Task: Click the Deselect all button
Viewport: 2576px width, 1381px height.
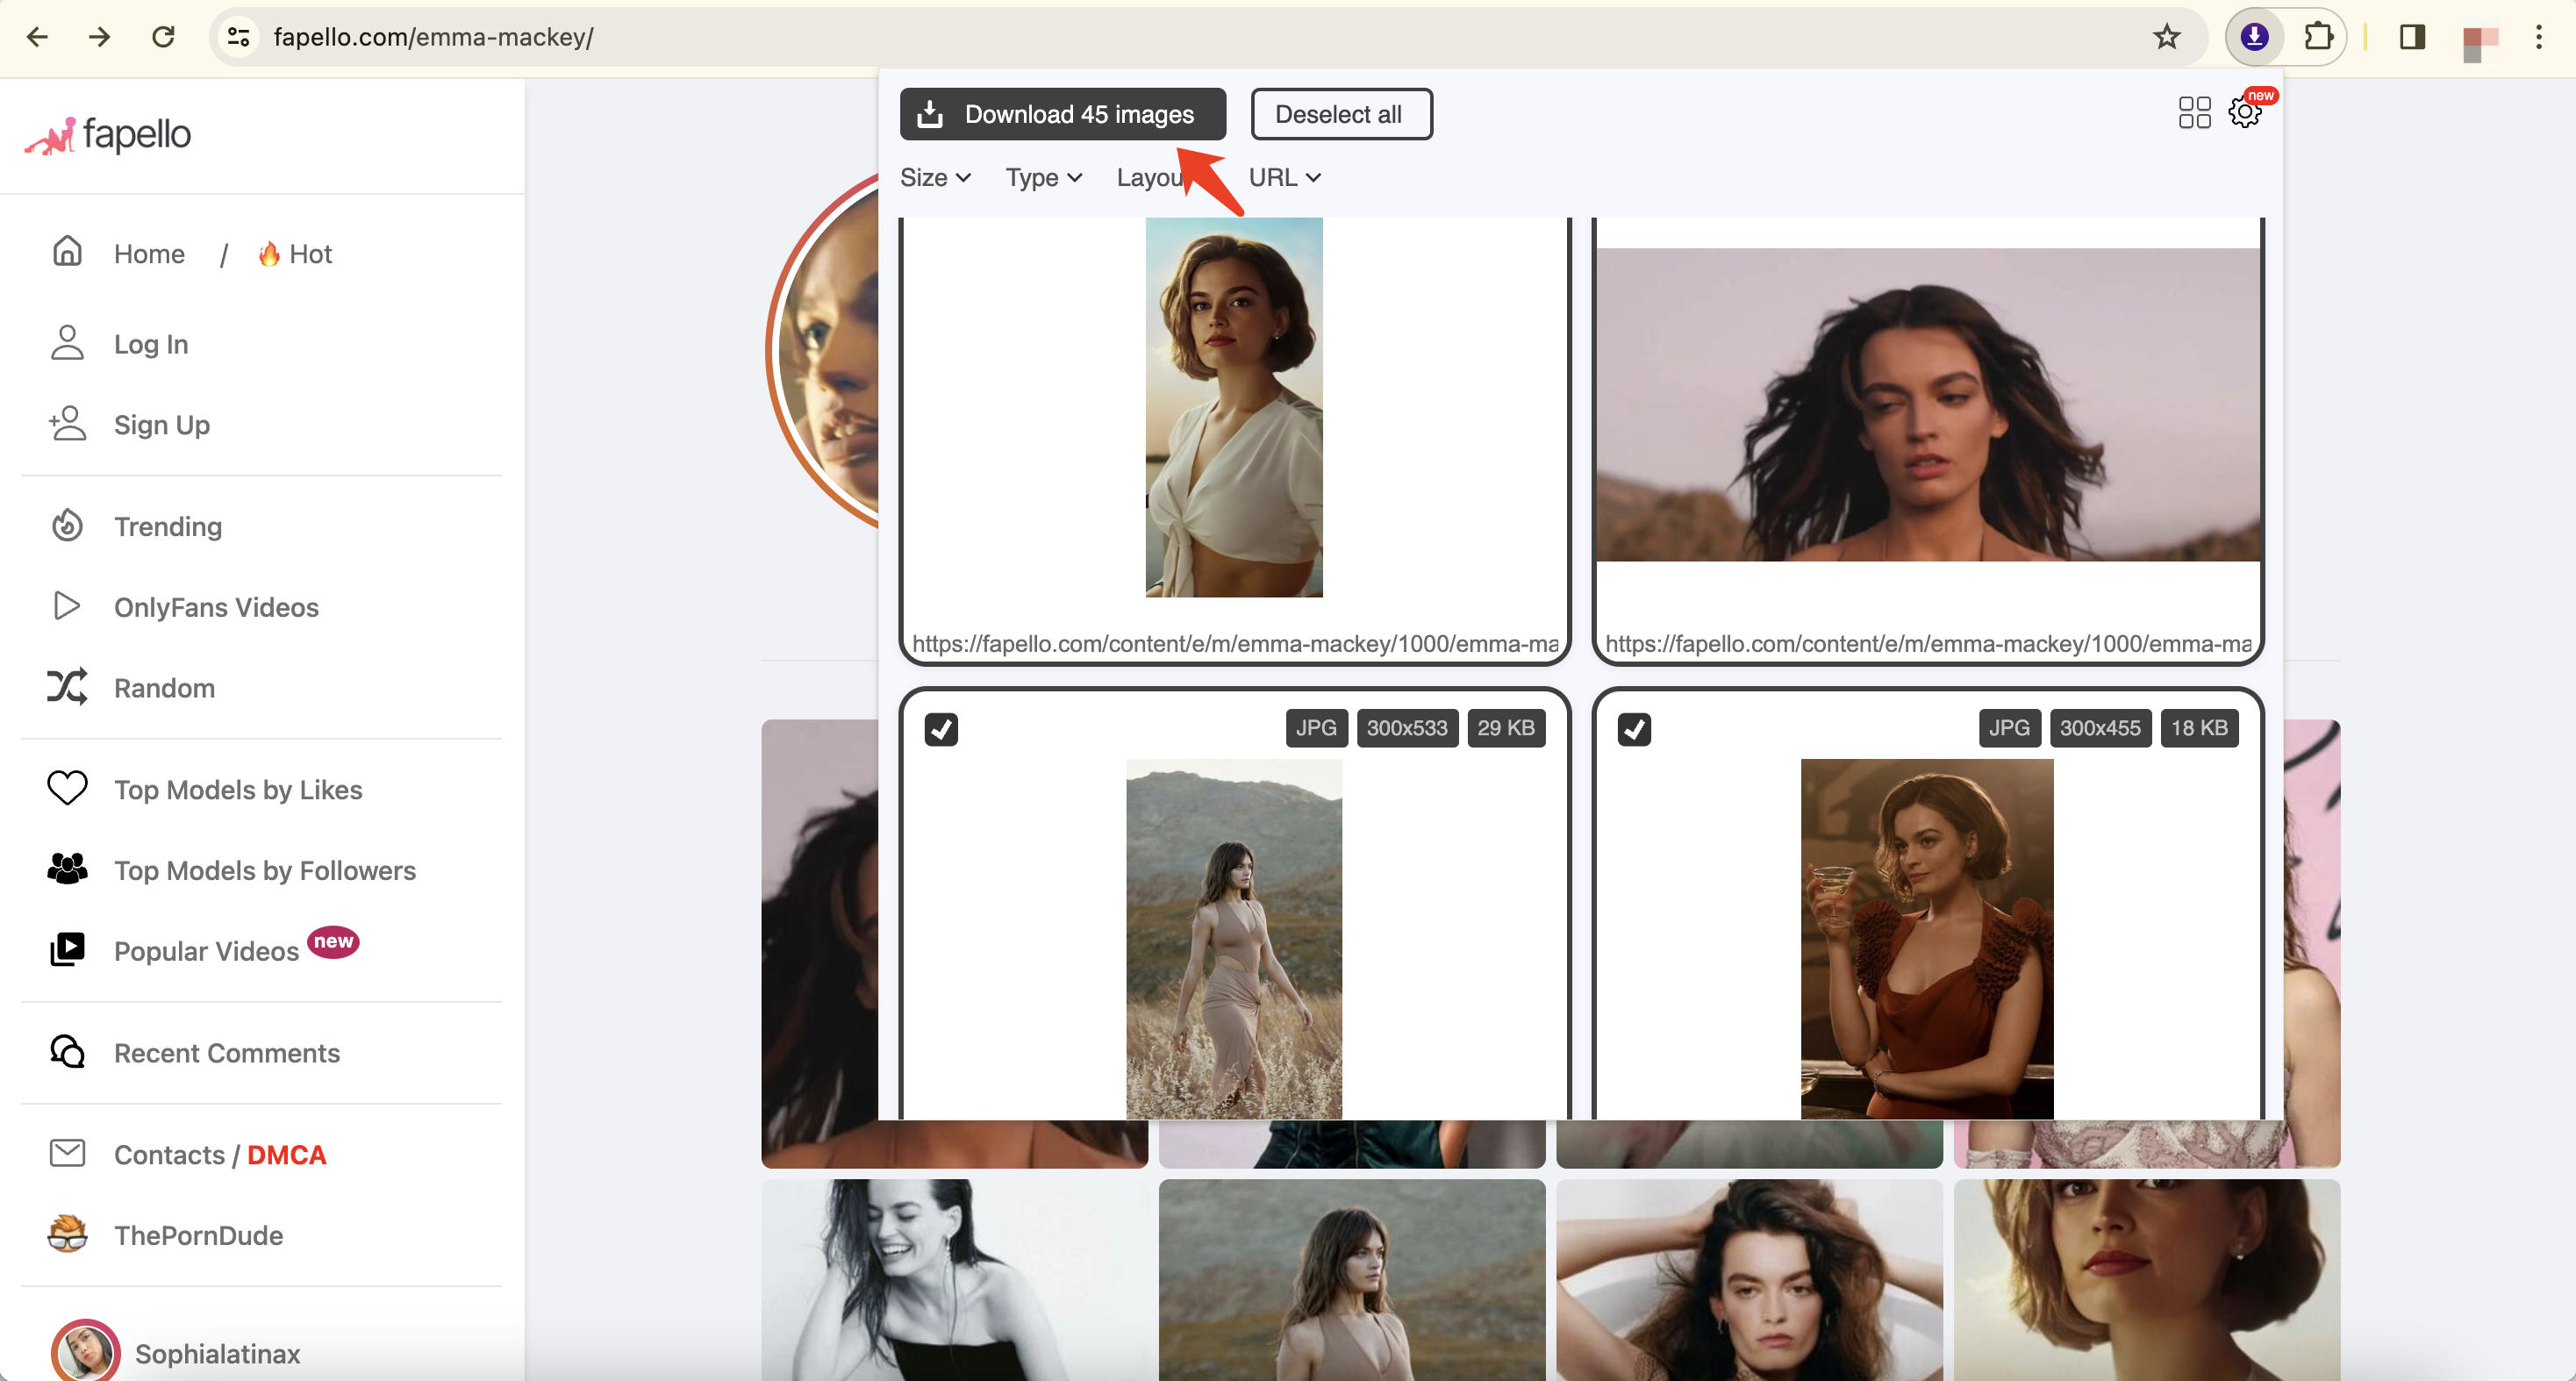Action: 1337,114
